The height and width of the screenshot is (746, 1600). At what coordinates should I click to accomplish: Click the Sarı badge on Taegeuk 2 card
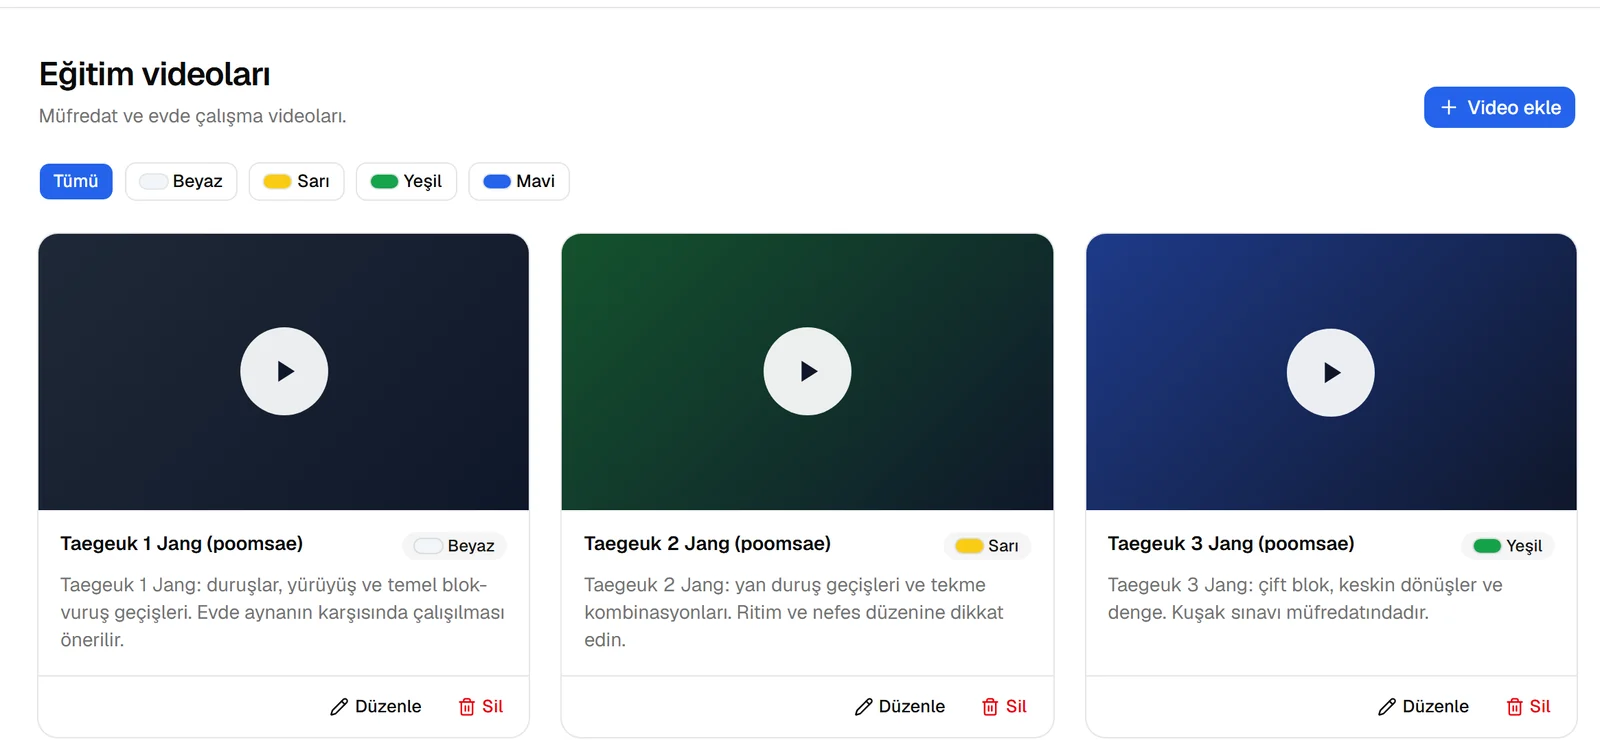[987, 546]
